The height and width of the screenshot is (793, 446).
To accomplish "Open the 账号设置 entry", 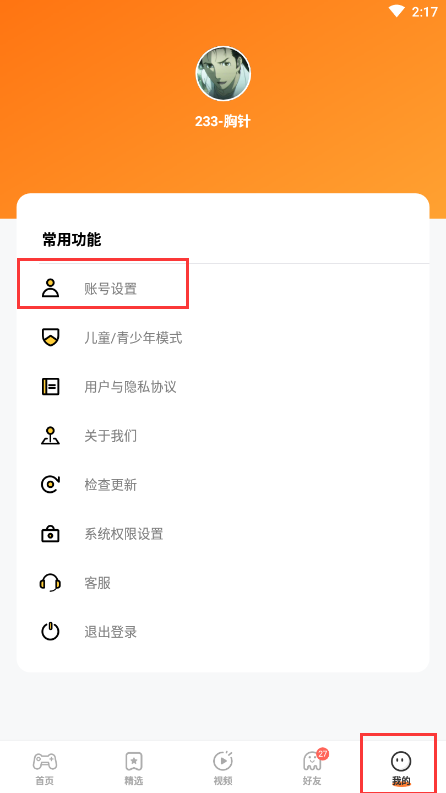I will (223, 289).
